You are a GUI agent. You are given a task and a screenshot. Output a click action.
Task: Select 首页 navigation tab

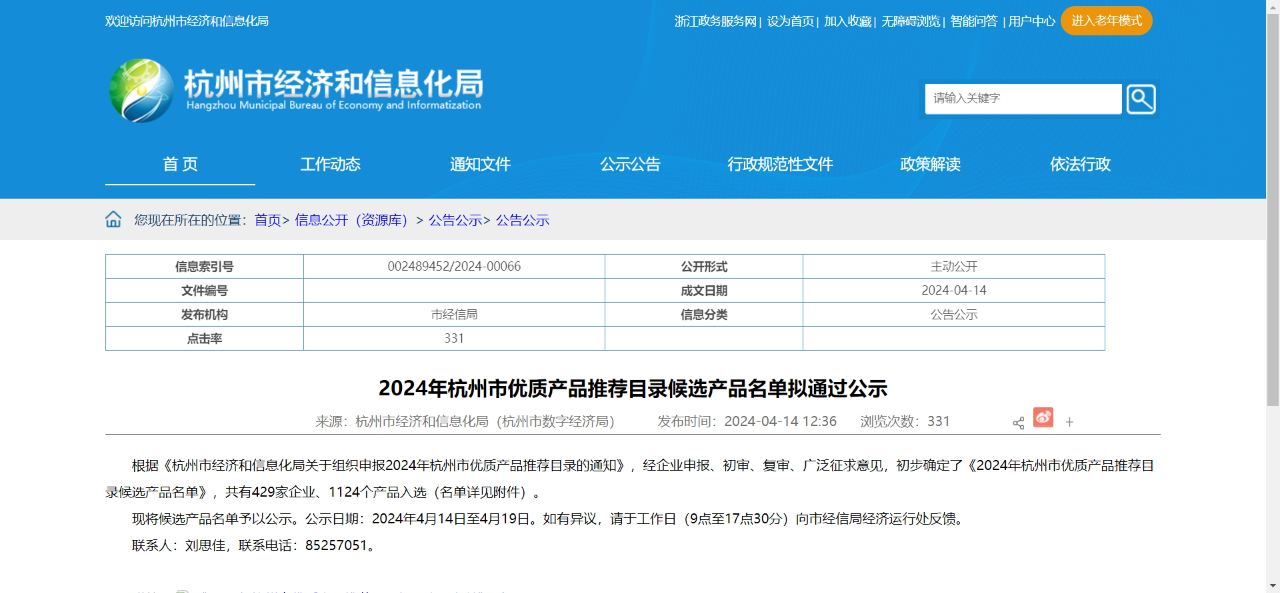pos(180,165)
